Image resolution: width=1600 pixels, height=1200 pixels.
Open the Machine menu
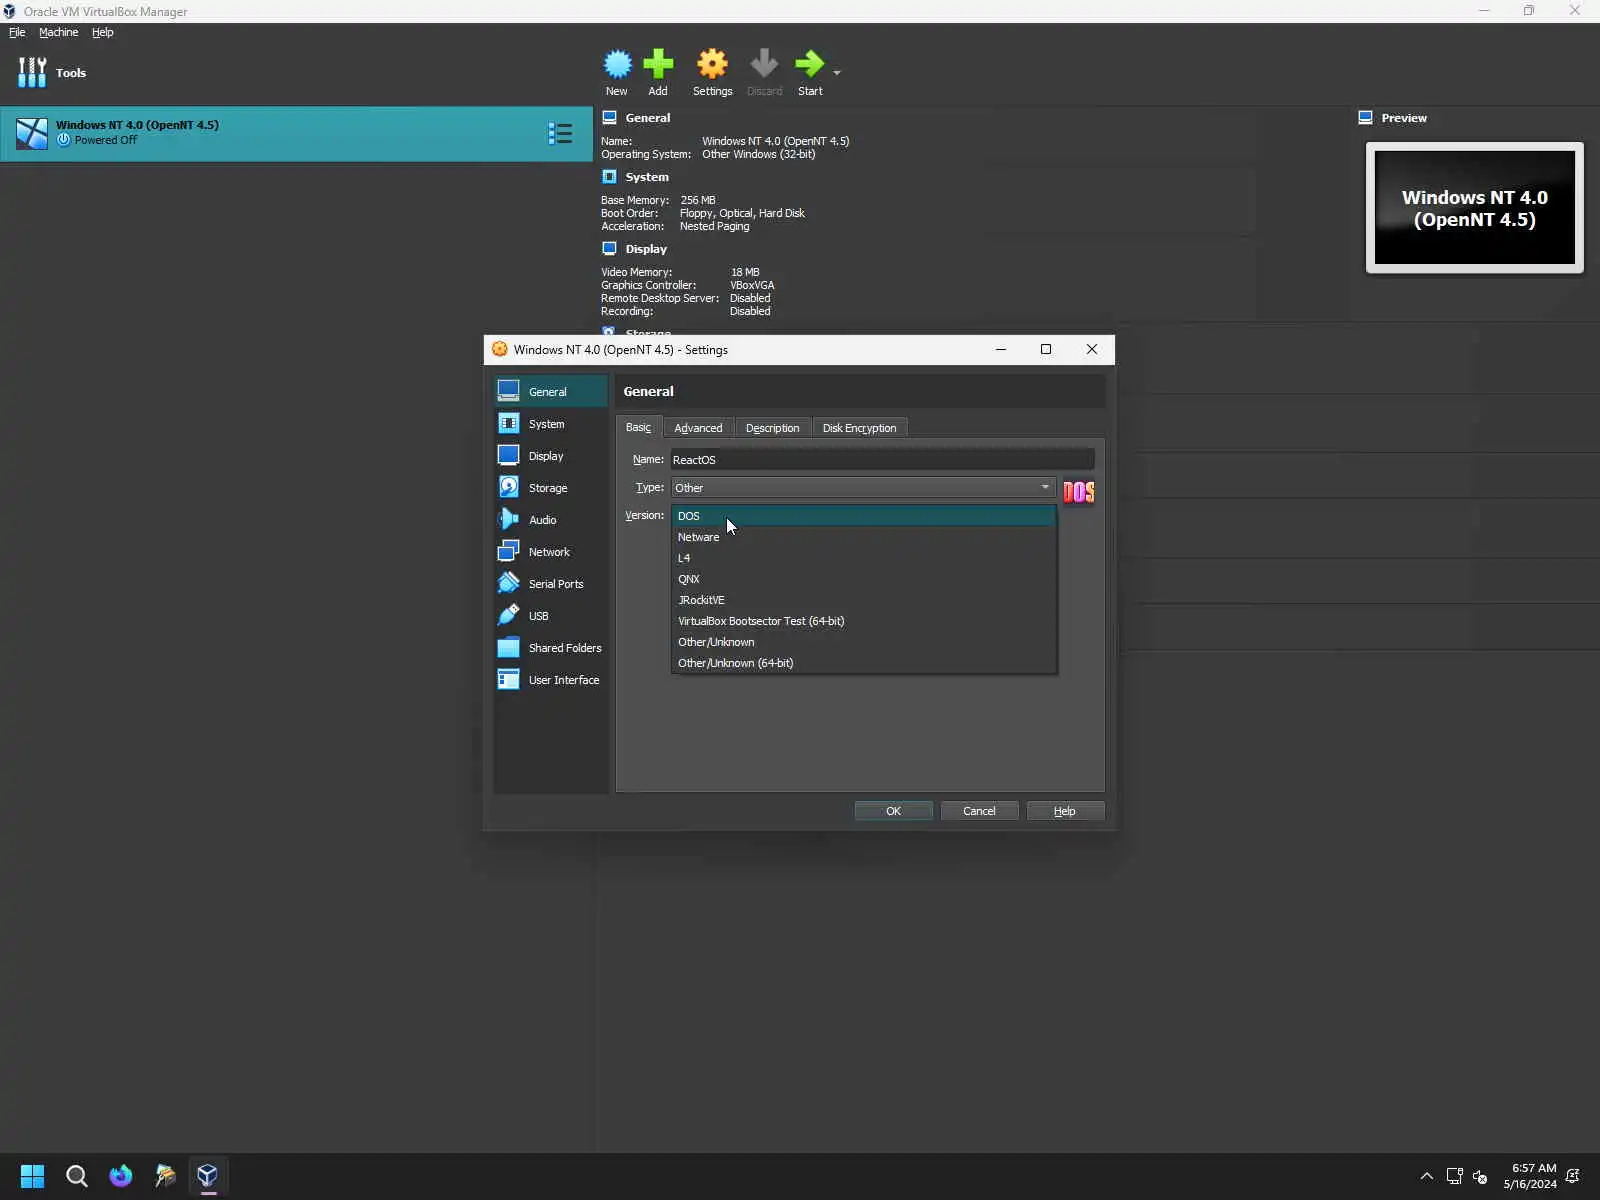point(58,32)
